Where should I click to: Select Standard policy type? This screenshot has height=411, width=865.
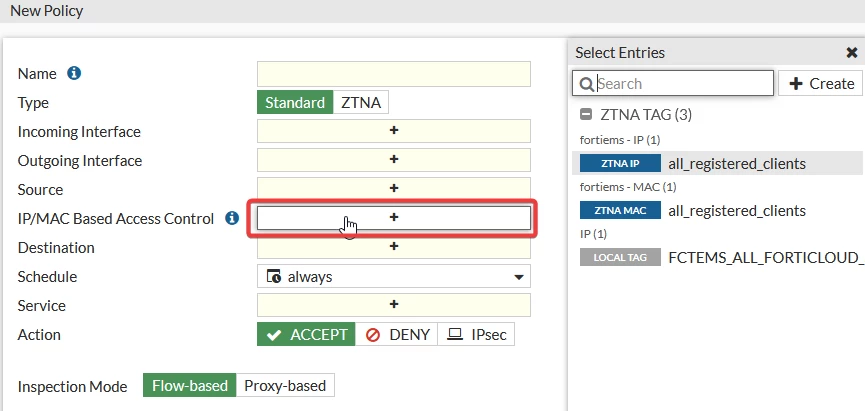(x=295, y=103)
